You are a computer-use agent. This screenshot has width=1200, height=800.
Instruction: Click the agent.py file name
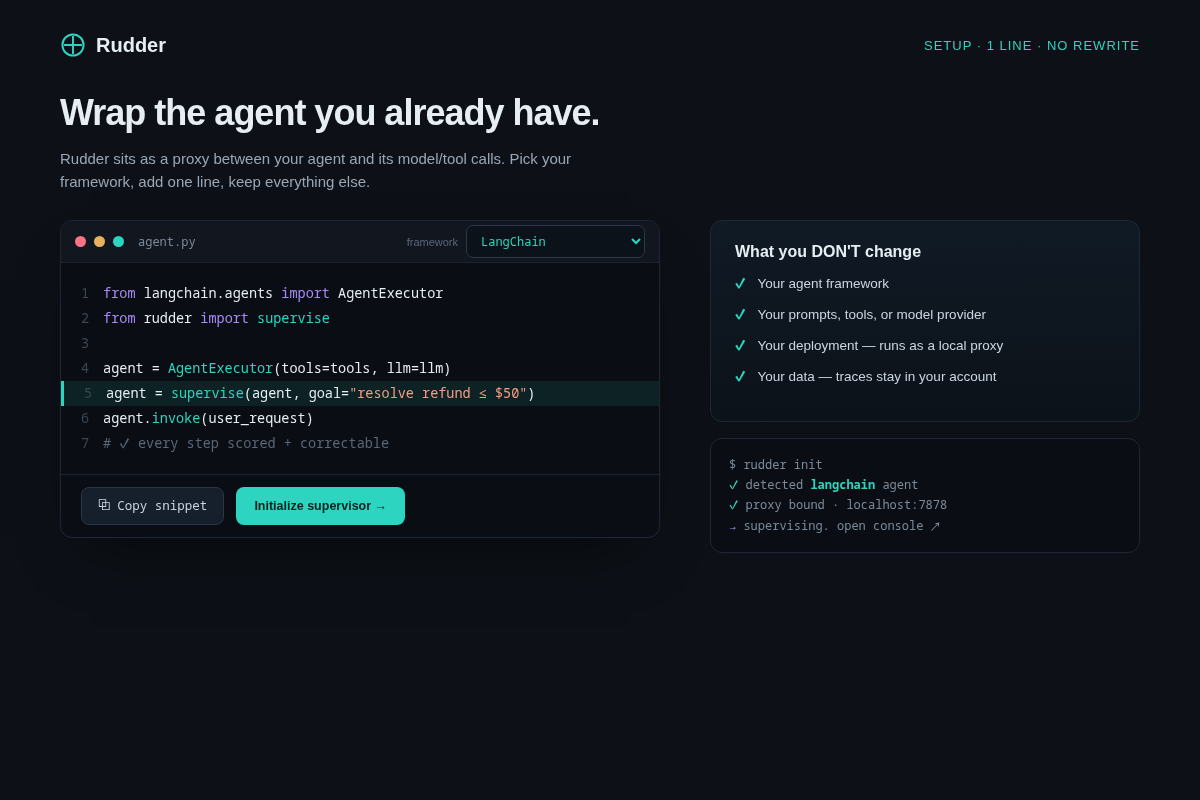point(167,242)
